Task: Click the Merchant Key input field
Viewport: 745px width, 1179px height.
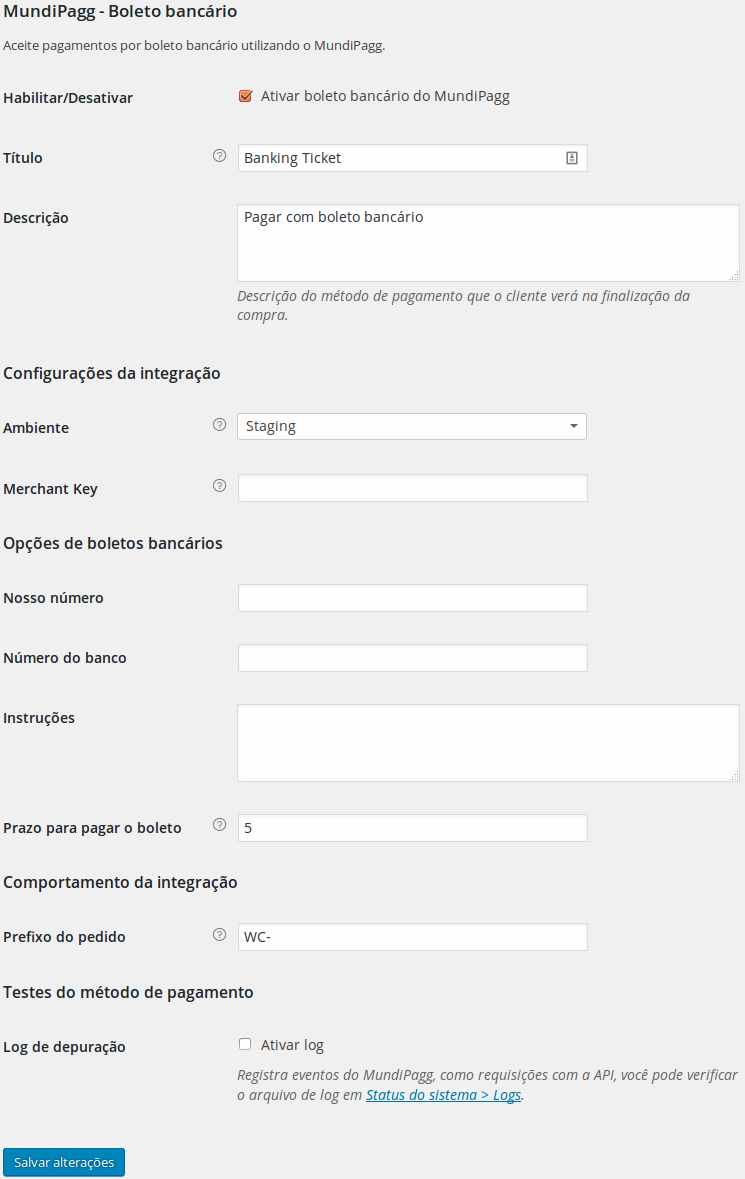Action: [x=412, y=488]
